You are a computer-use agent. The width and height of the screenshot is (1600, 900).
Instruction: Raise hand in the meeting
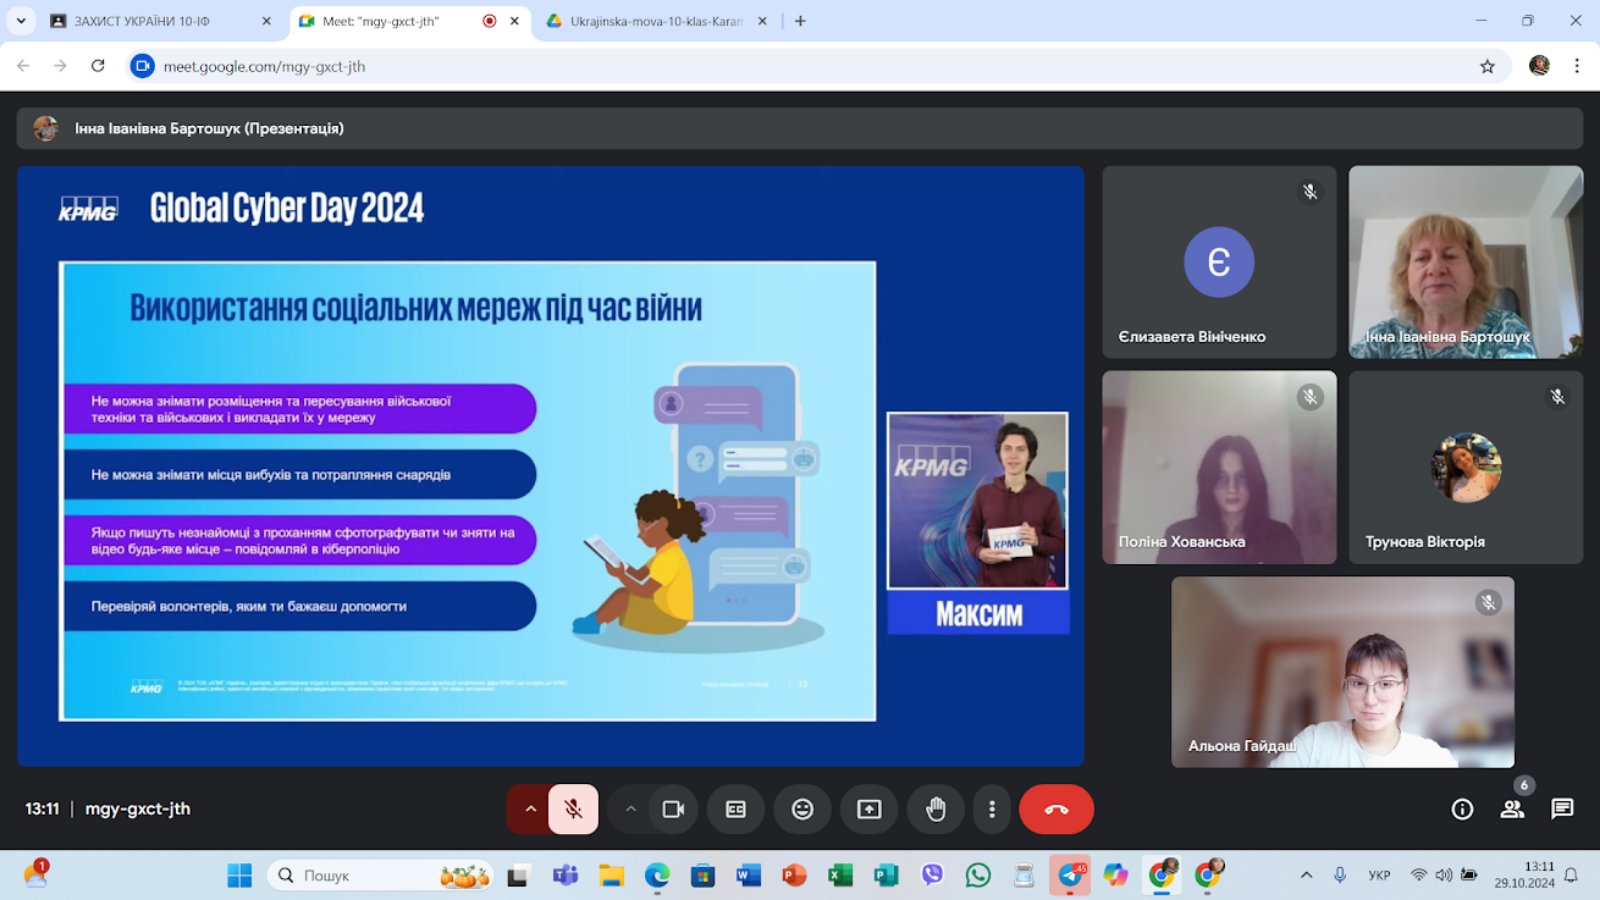(x=935, y=809)
